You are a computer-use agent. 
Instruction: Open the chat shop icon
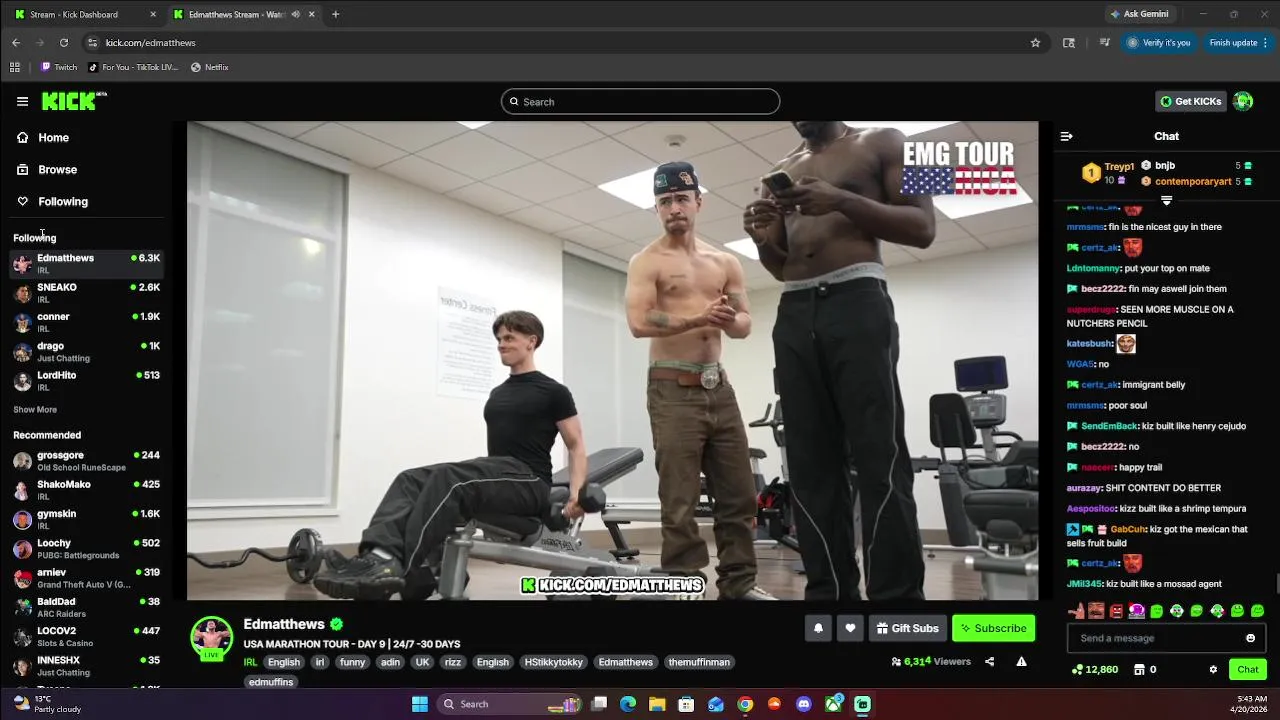pyautogui.click(x=1139, y=669)
